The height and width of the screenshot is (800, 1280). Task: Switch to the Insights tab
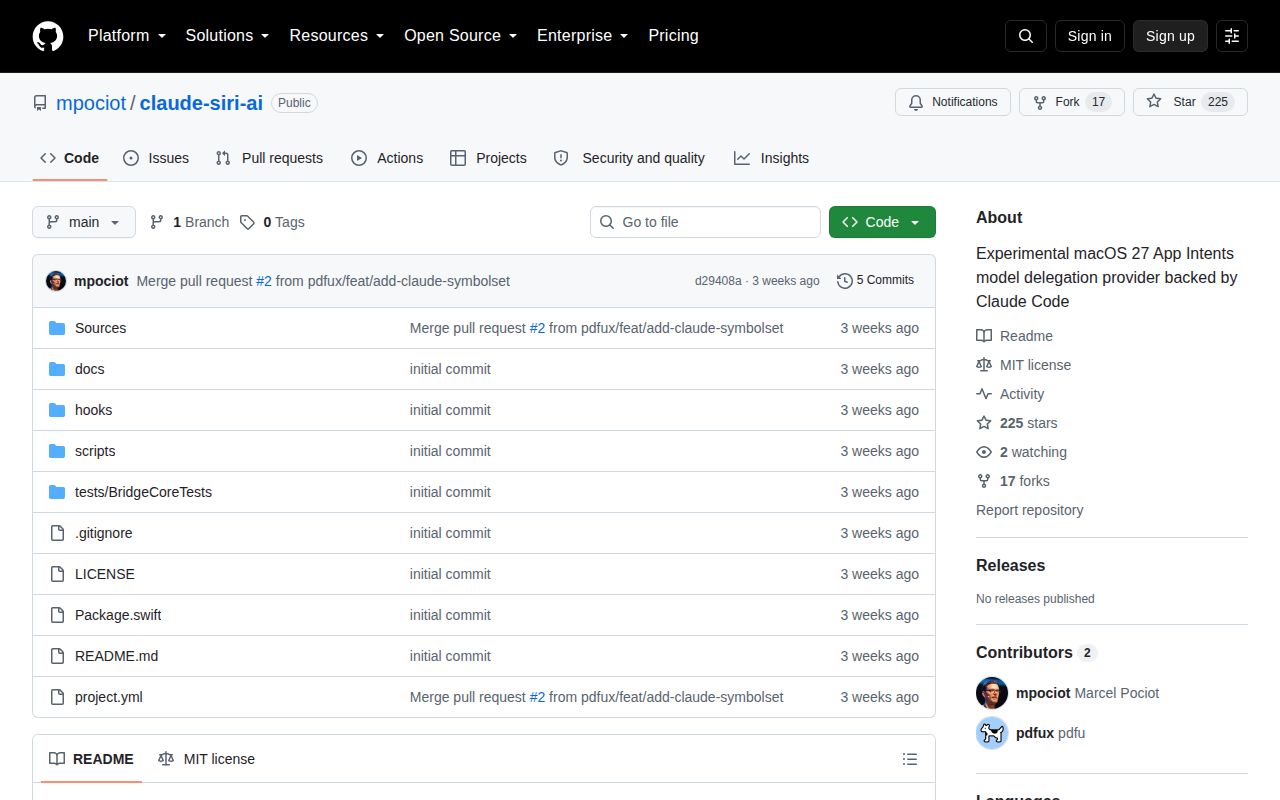pyautogui.click(x=771, y=158)
